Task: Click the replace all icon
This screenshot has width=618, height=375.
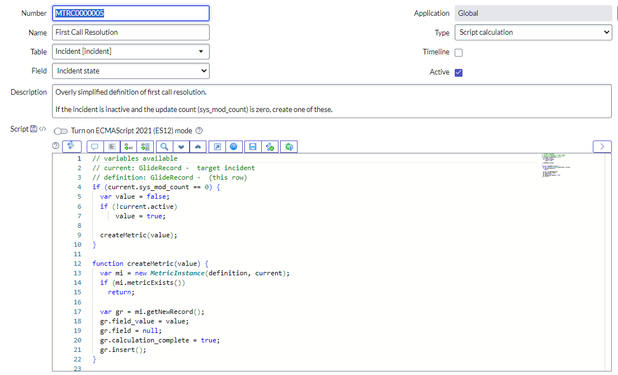Action: point(145,147)
